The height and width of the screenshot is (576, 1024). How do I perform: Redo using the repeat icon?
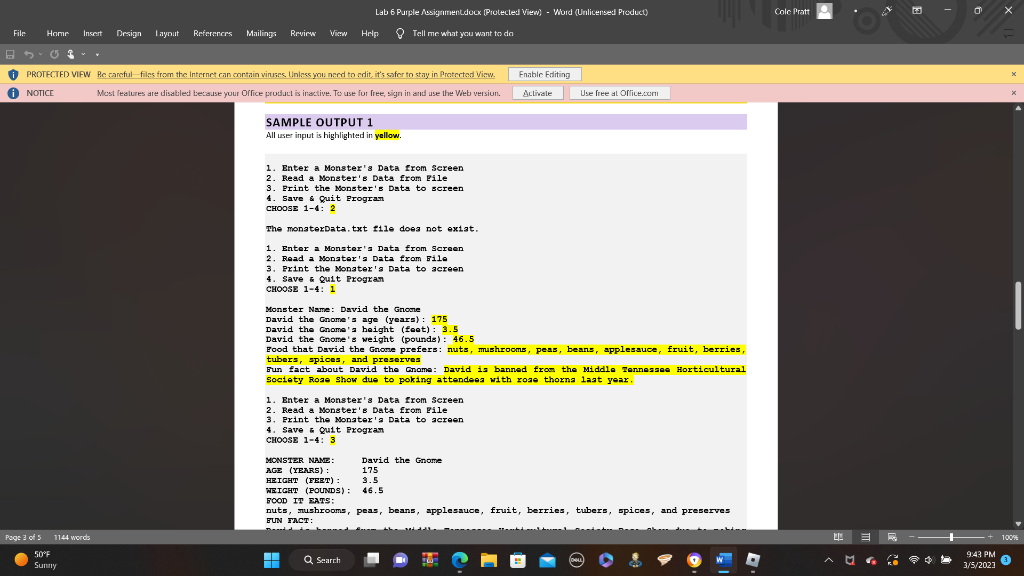(x=54, y=54)
